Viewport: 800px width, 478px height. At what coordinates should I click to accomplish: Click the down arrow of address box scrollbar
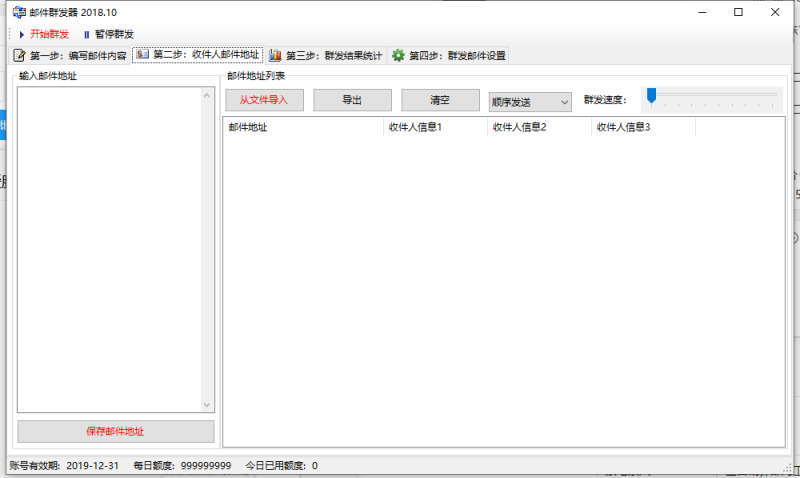point(207,405)
